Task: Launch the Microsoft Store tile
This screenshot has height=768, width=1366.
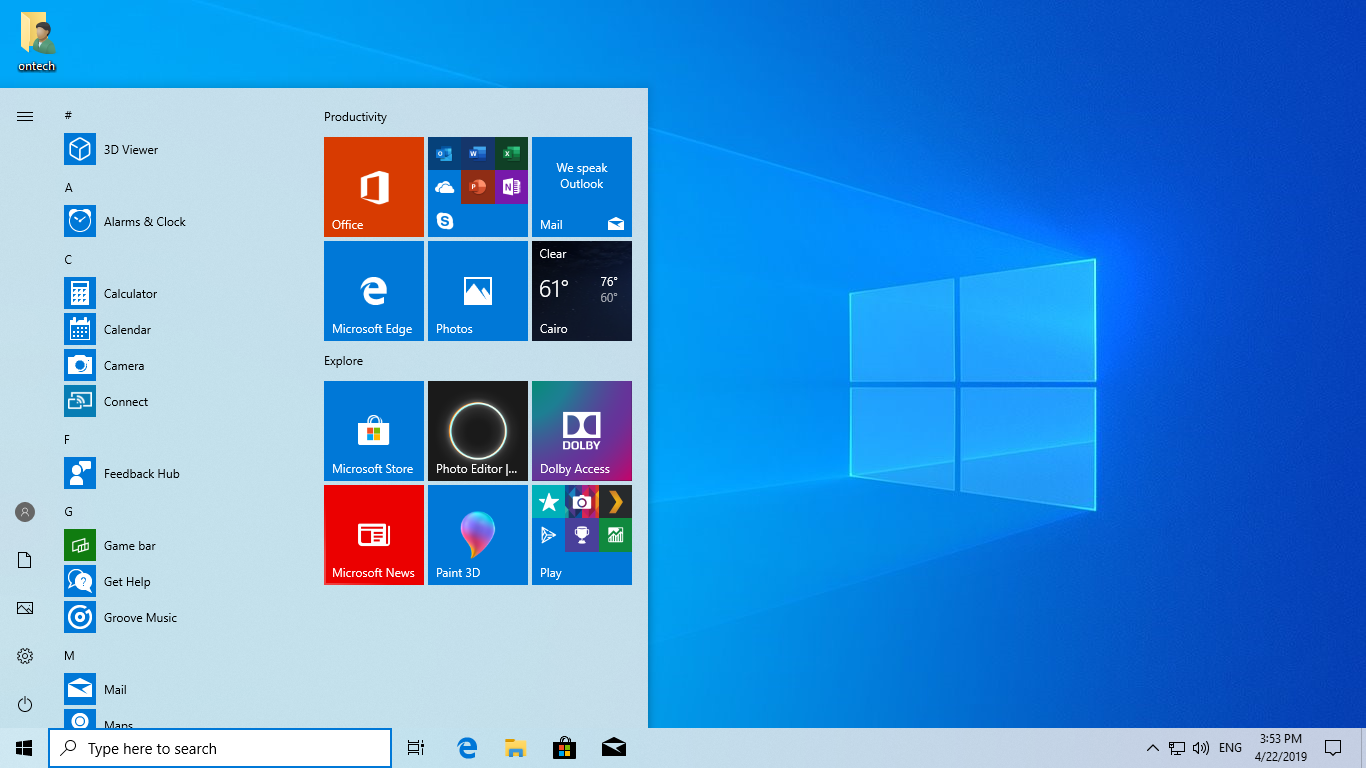Action: click(x=374, y=431)
